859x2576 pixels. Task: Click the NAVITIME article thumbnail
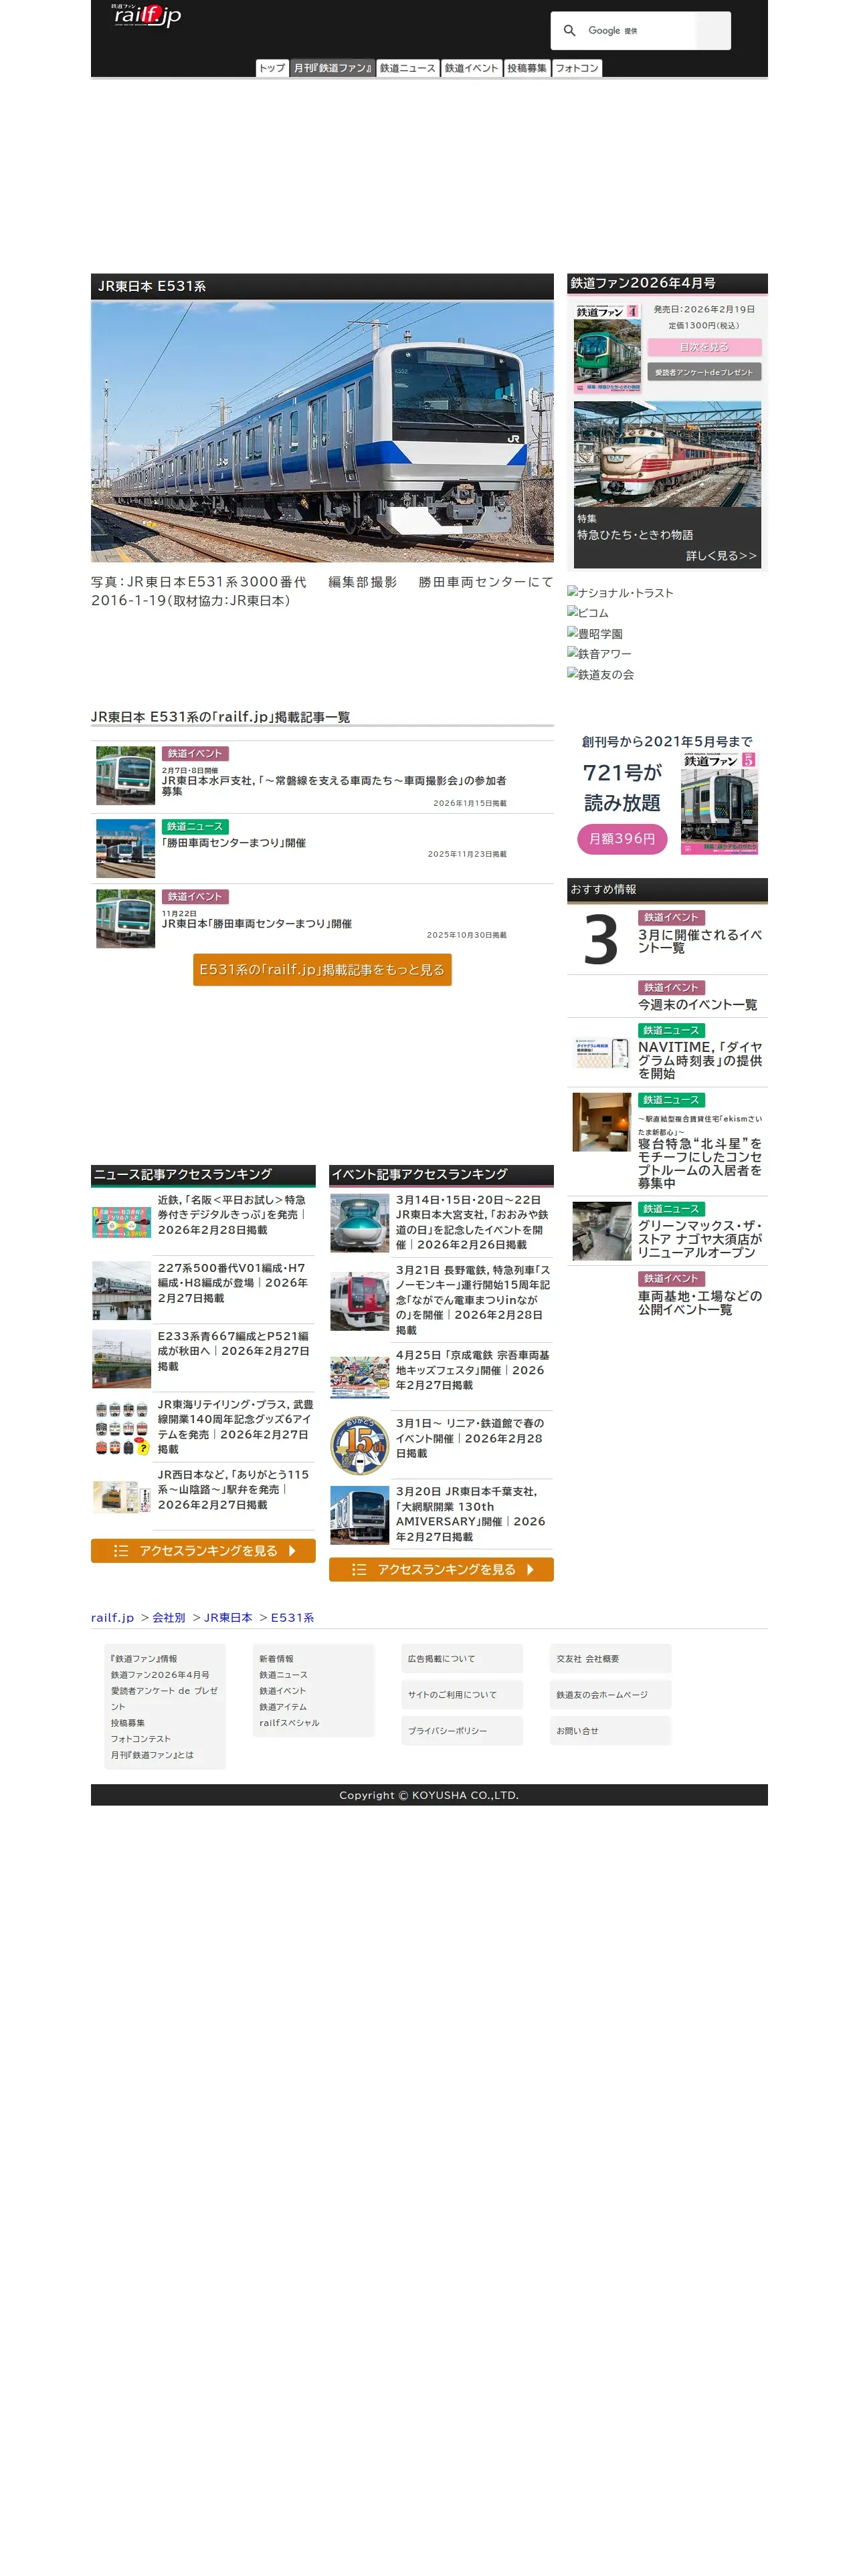click(601, 1052)
